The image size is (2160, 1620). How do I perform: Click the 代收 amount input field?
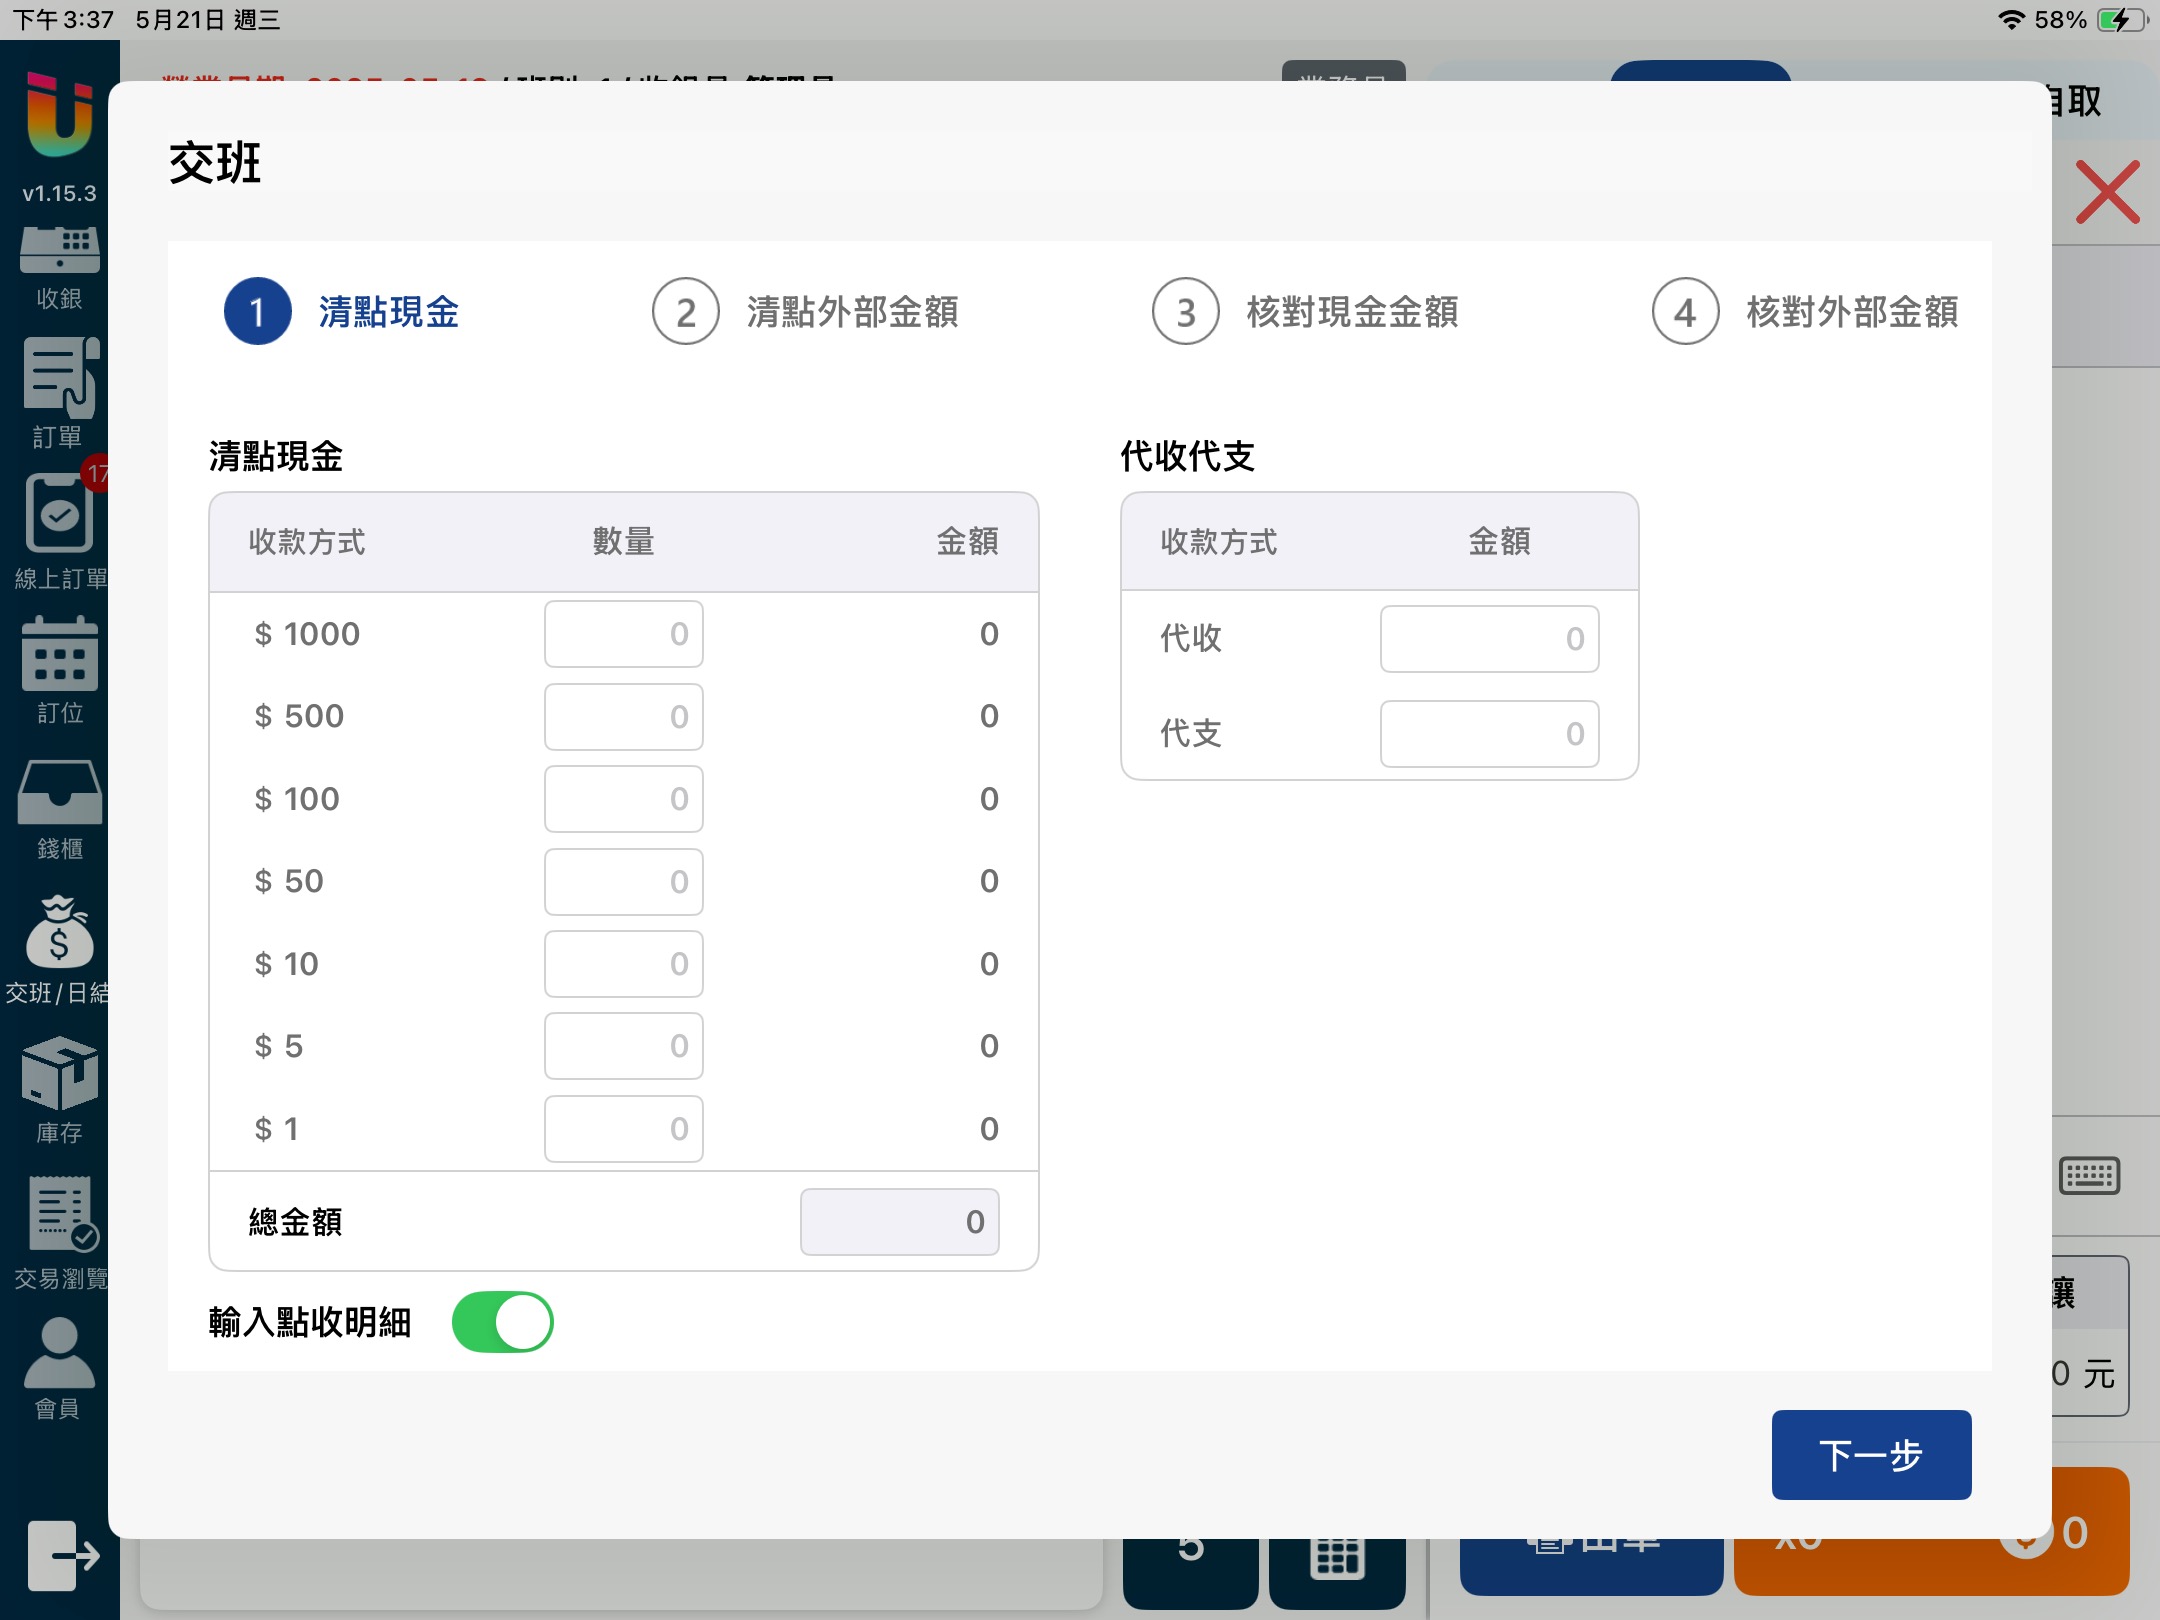click(1489, 639)
